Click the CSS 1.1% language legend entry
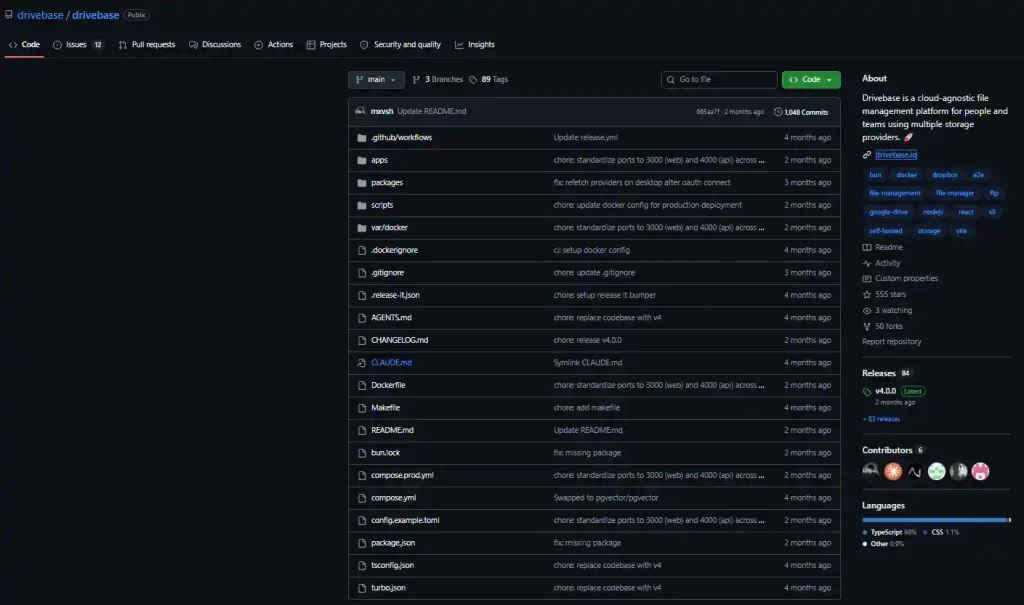The image size is (1024, 605). coord(941,532)
